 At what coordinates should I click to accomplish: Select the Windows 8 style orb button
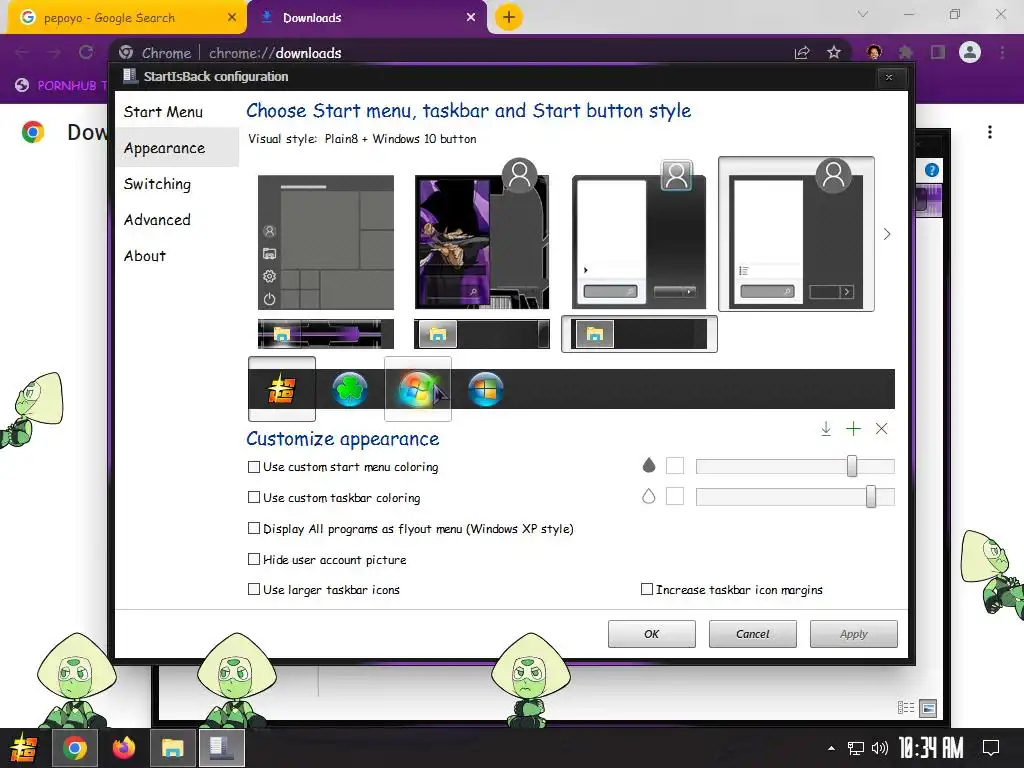click(x=486, y=389)
